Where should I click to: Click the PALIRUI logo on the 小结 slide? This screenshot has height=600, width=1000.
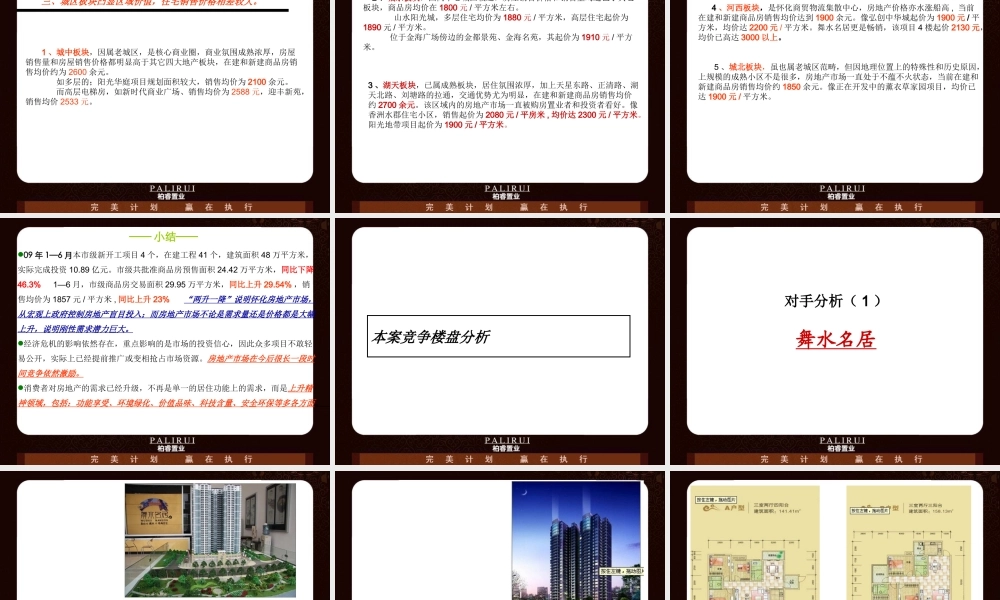[x=172, y=443]
